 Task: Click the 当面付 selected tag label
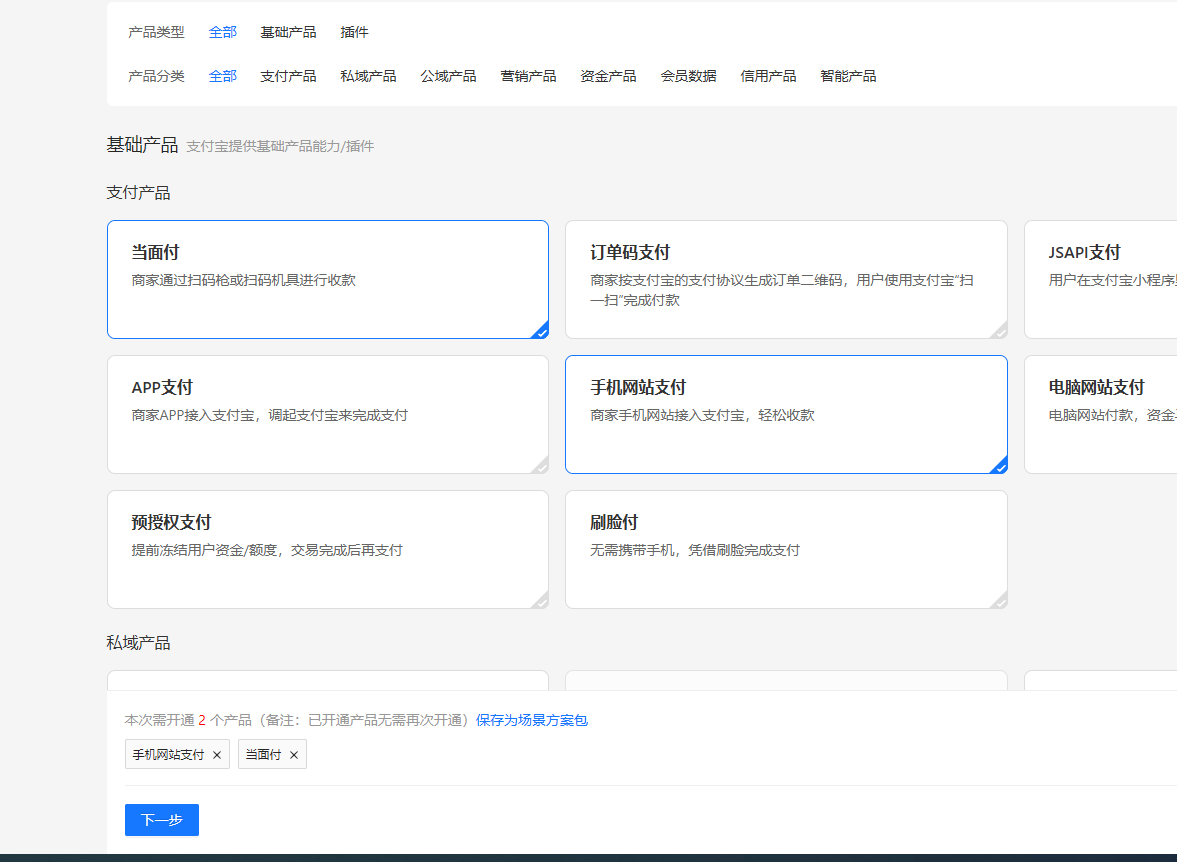tap(263, 755)
